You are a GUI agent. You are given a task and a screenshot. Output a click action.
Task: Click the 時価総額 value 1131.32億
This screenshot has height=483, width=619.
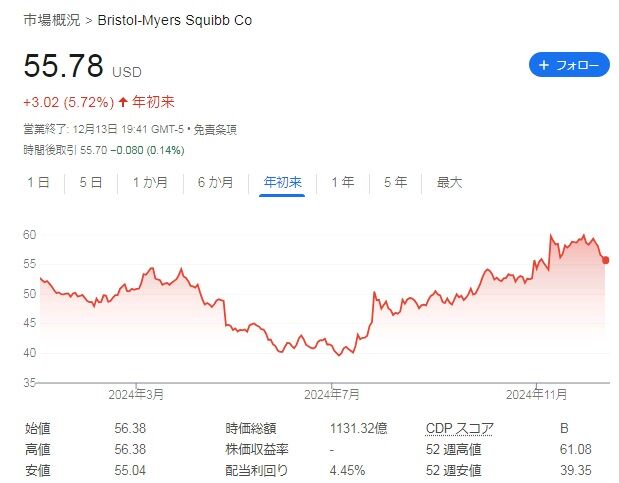[358, 428]
